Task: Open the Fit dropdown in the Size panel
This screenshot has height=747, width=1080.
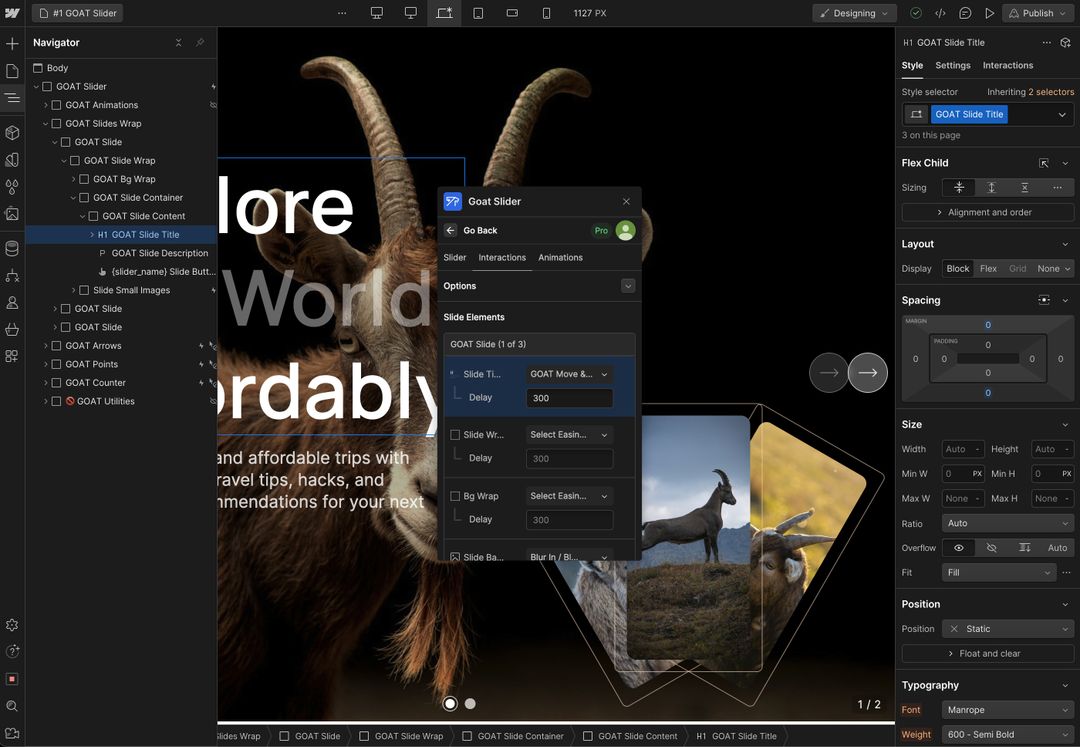Action: pyautogui.click(x=998, y=572)
